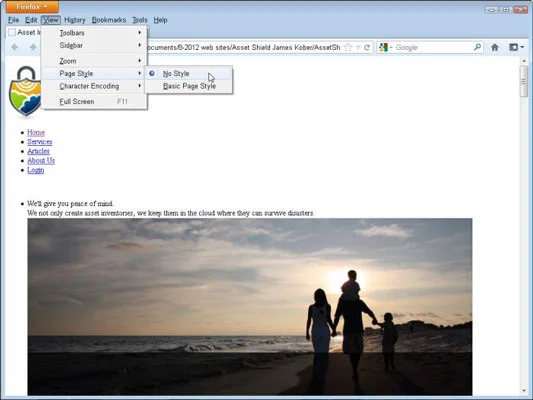Open the bookmarks menu toolbar icon
Viewport: 533px width, 400px height.
point(516,47)
